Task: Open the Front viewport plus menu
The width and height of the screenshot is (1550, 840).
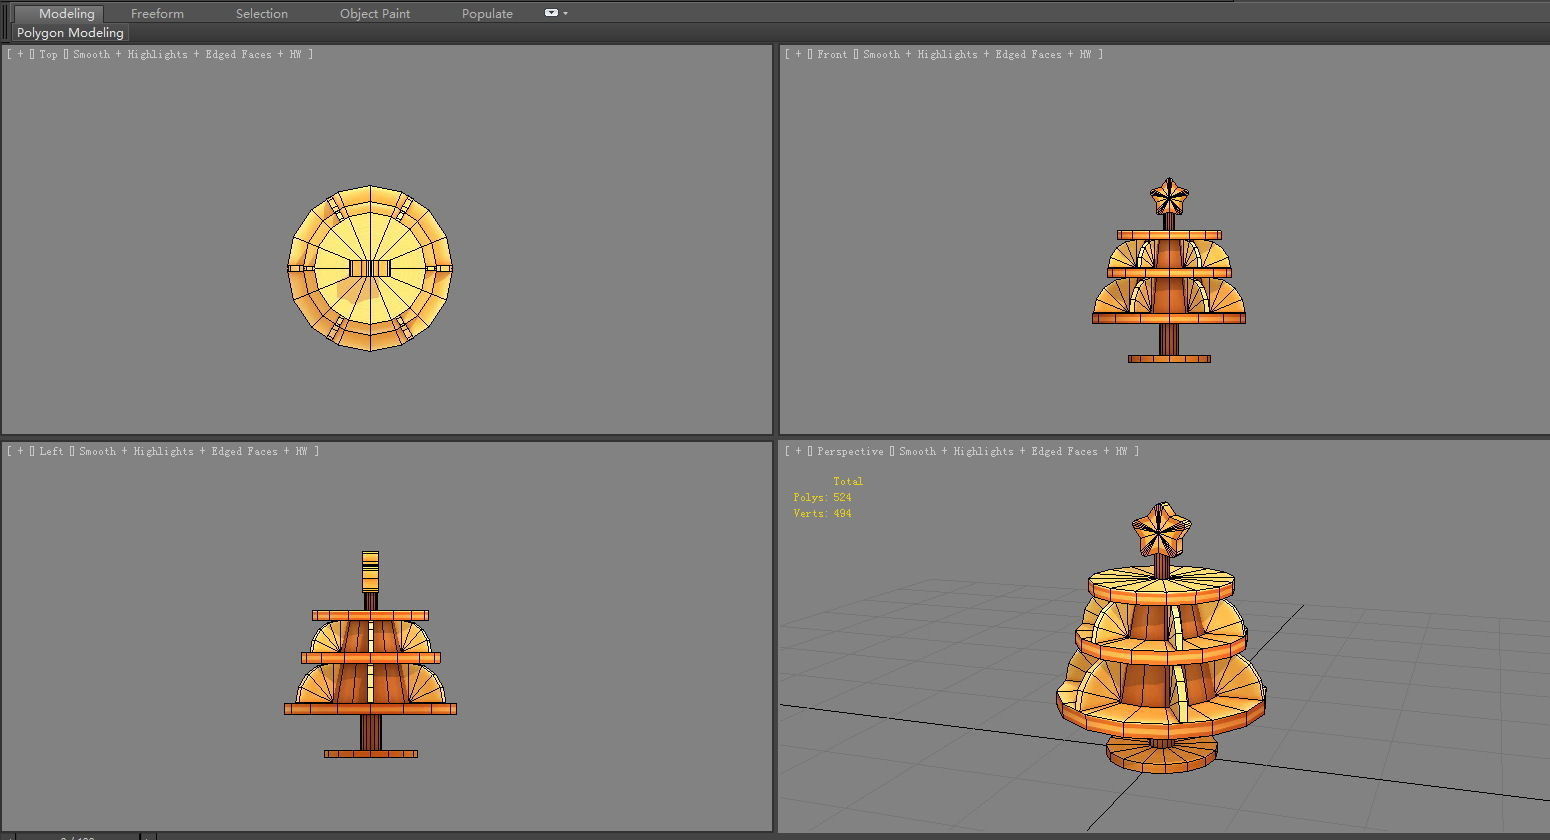Action: click(799, 54)
